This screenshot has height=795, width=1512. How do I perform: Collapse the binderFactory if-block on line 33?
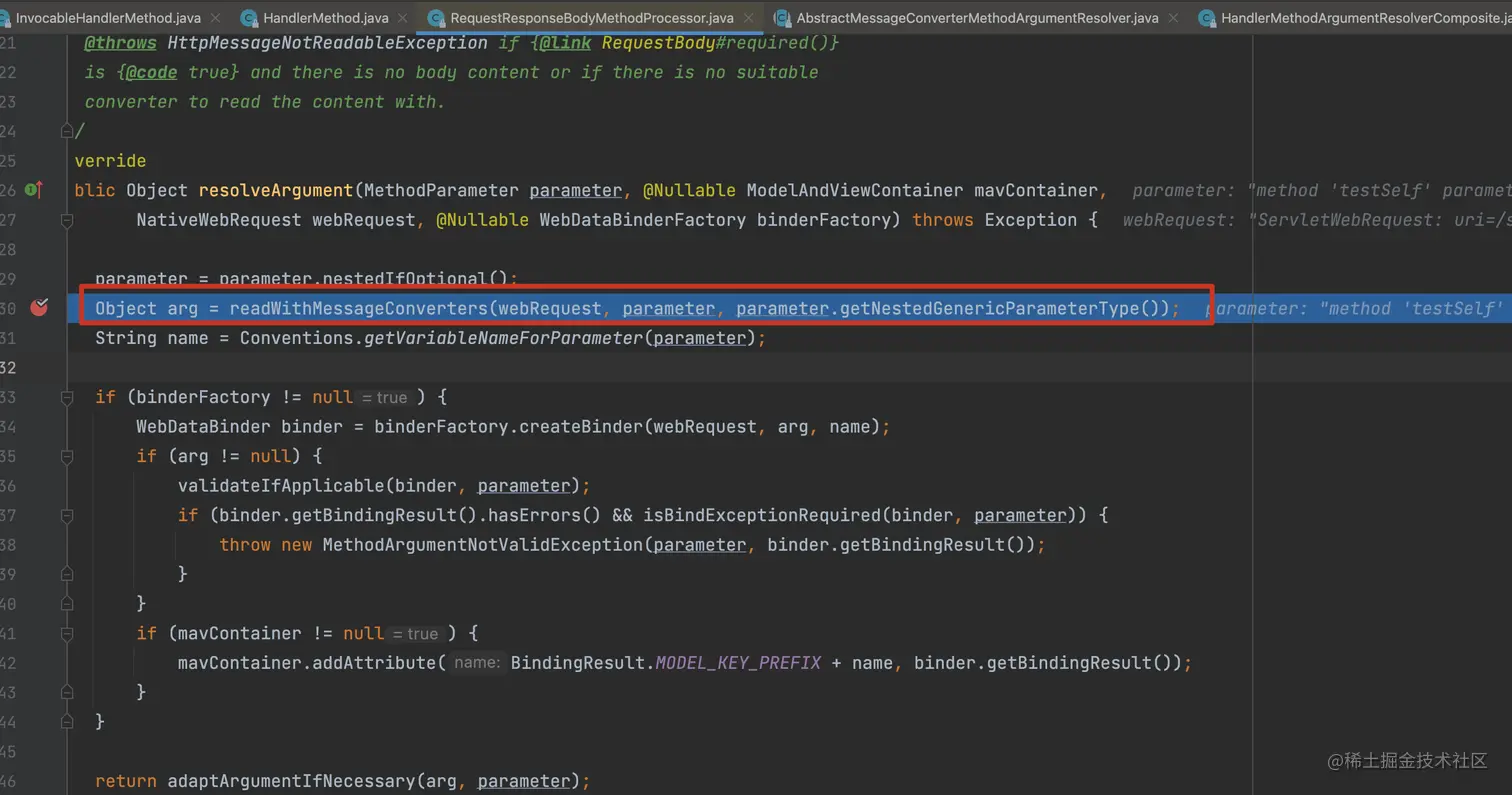click(67, 397)
